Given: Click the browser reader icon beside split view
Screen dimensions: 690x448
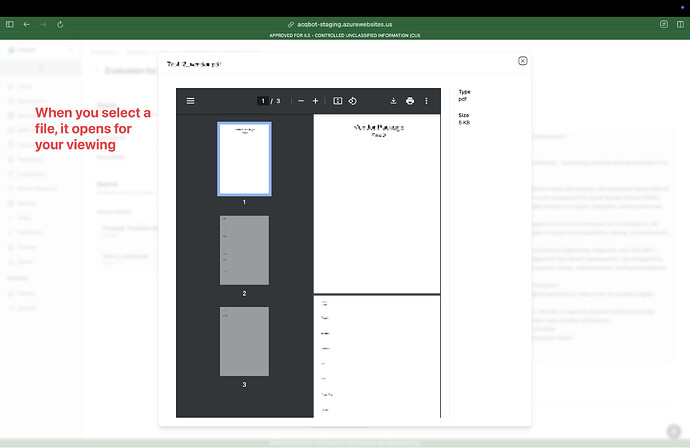Looking at the screenshot, I should pyautogui.click(x=664, y=24).
